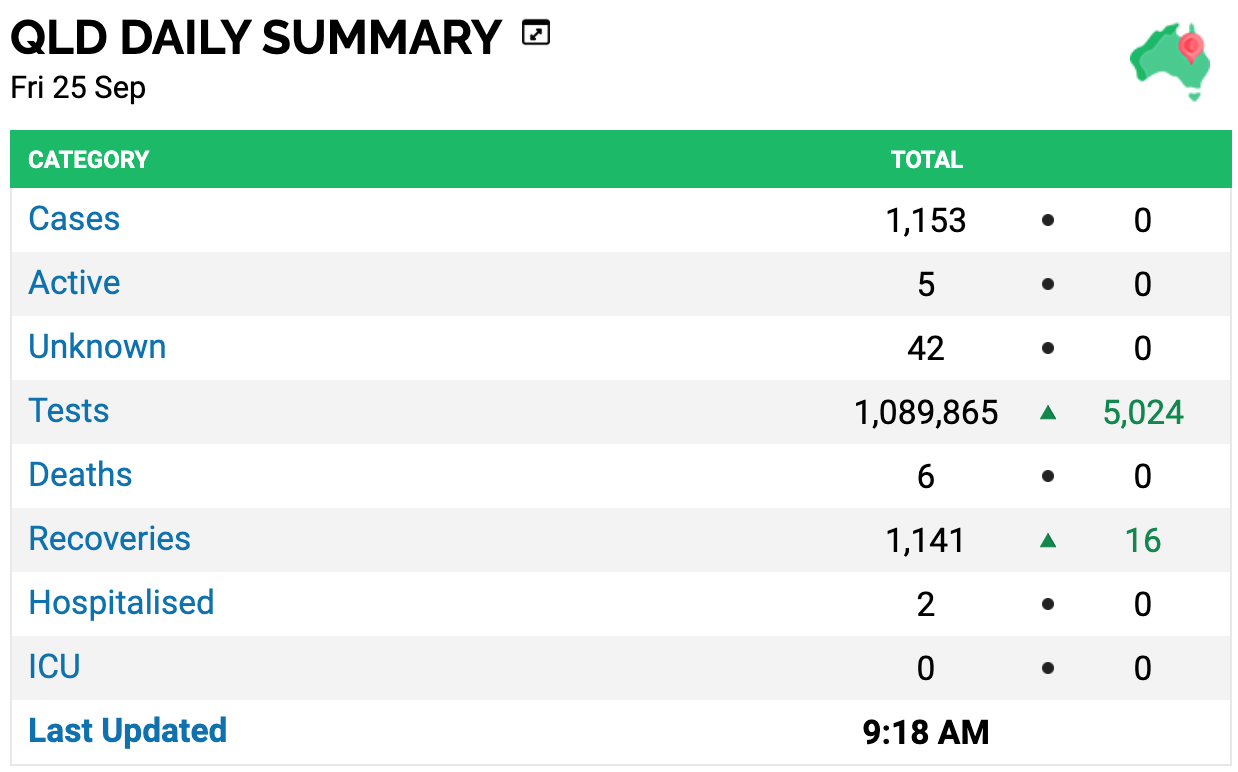The height and width of the screenshot is (772, 1238).
Task: Click the dot indicator in Cases row
Action: tap(1048, 220)
